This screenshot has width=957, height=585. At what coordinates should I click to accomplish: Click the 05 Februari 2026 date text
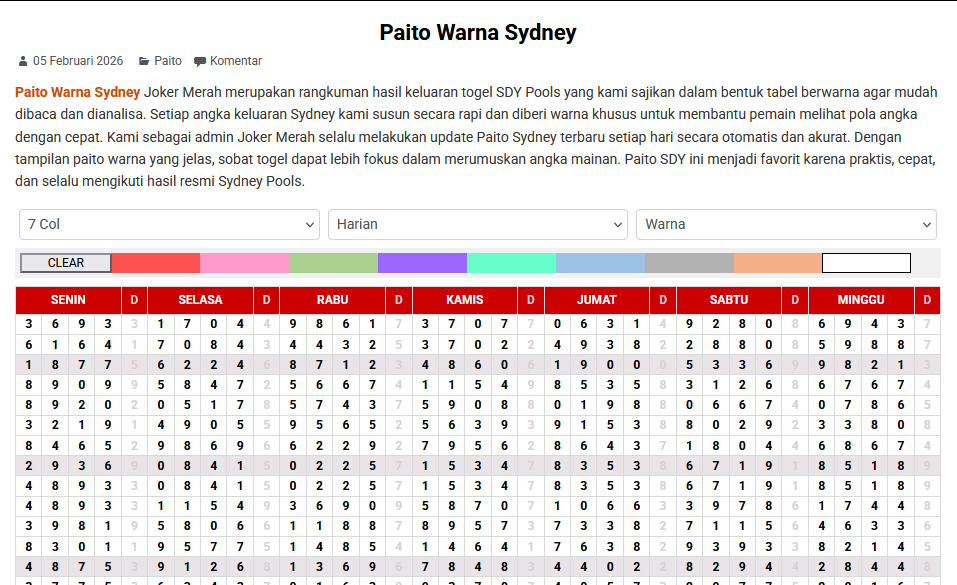pos(77,60)
